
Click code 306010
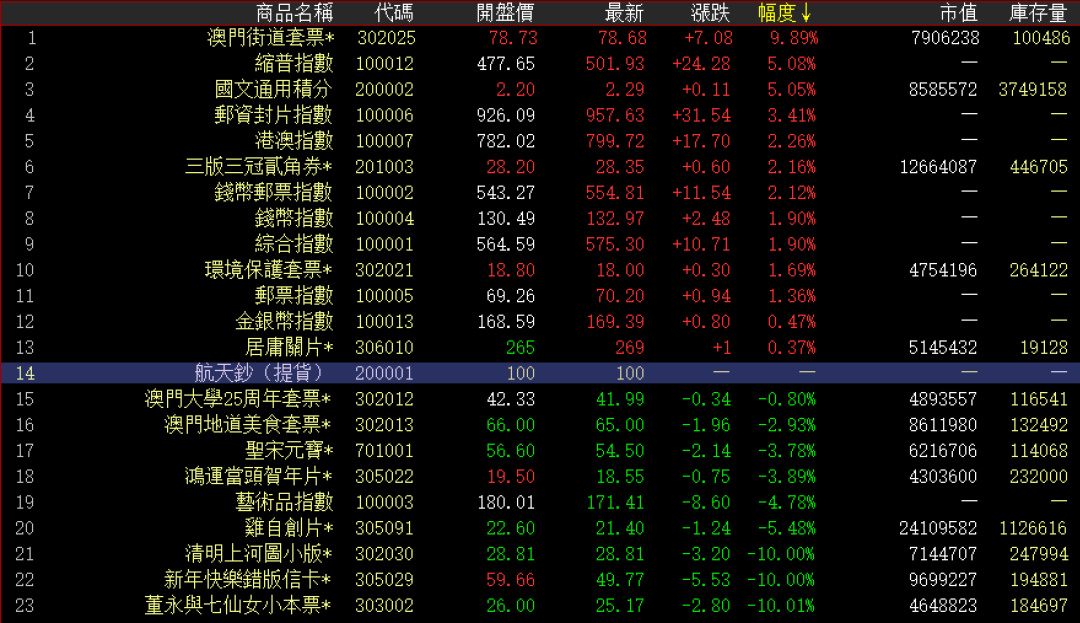(384, 348)
